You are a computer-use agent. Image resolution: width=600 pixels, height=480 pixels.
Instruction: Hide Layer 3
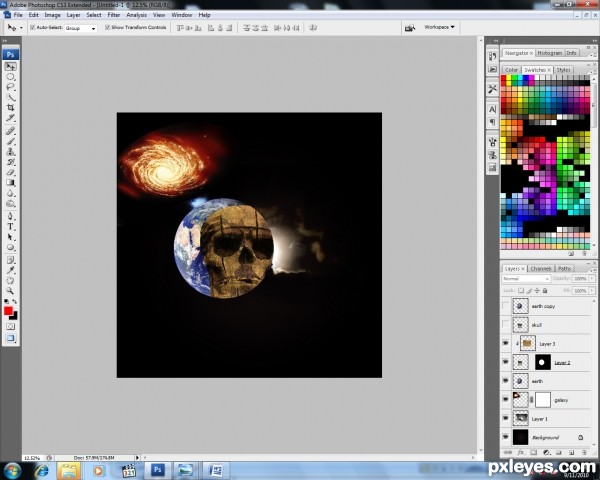click(x=505, y=343)
